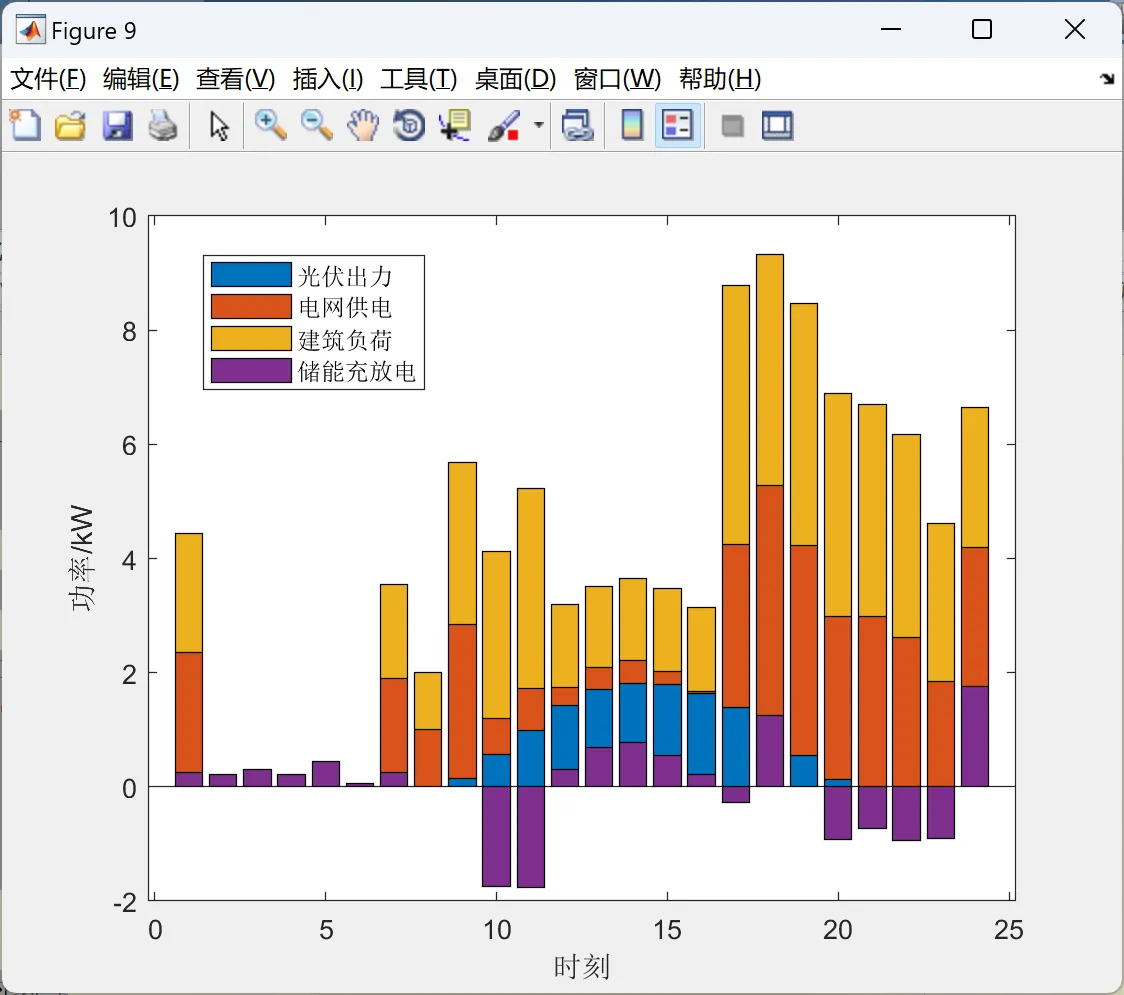
Task: Open the 文件(F) menu
Action: (x=48, y=79)
